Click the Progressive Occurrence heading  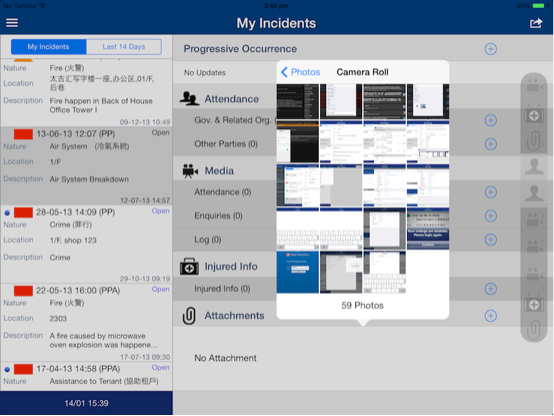(x=240, y=49)
